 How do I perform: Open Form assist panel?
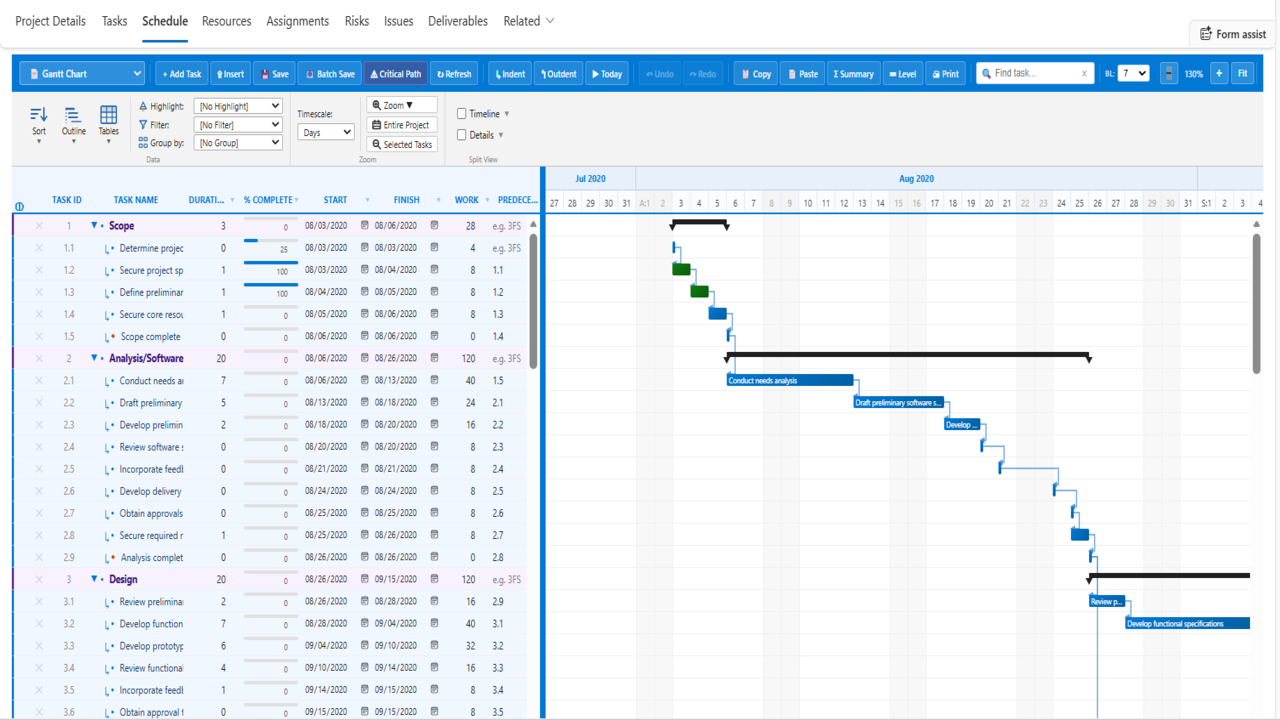tap(1233, 34)
